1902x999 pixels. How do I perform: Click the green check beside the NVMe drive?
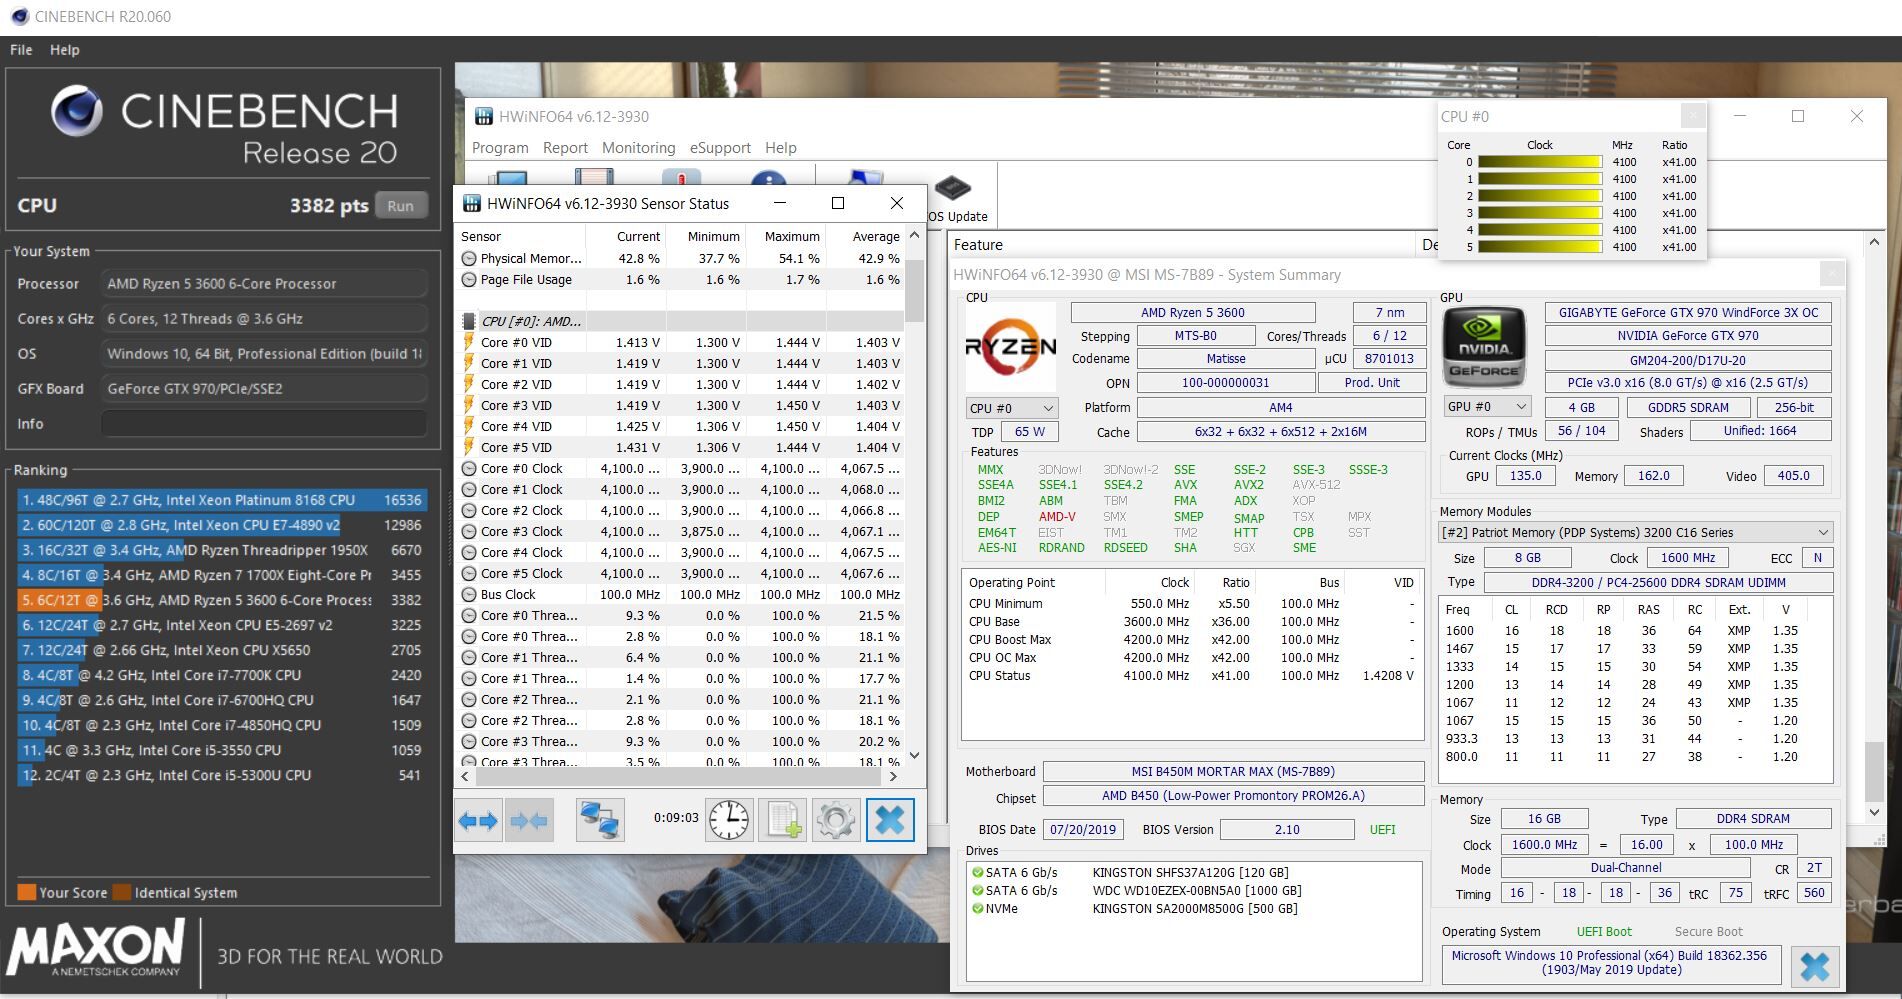pyautogui.click(x=977, y=908)
